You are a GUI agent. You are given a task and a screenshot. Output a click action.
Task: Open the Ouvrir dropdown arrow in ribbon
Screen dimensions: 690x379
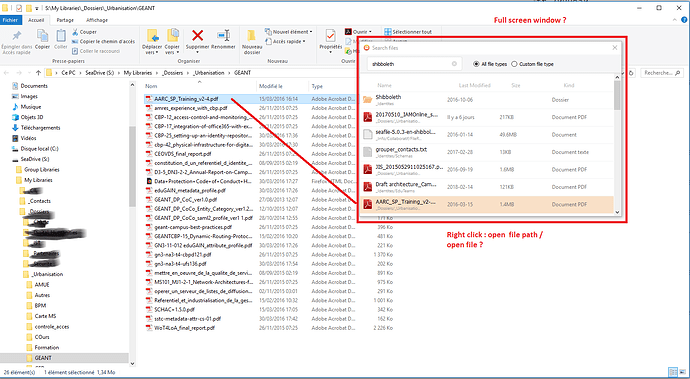370,32
